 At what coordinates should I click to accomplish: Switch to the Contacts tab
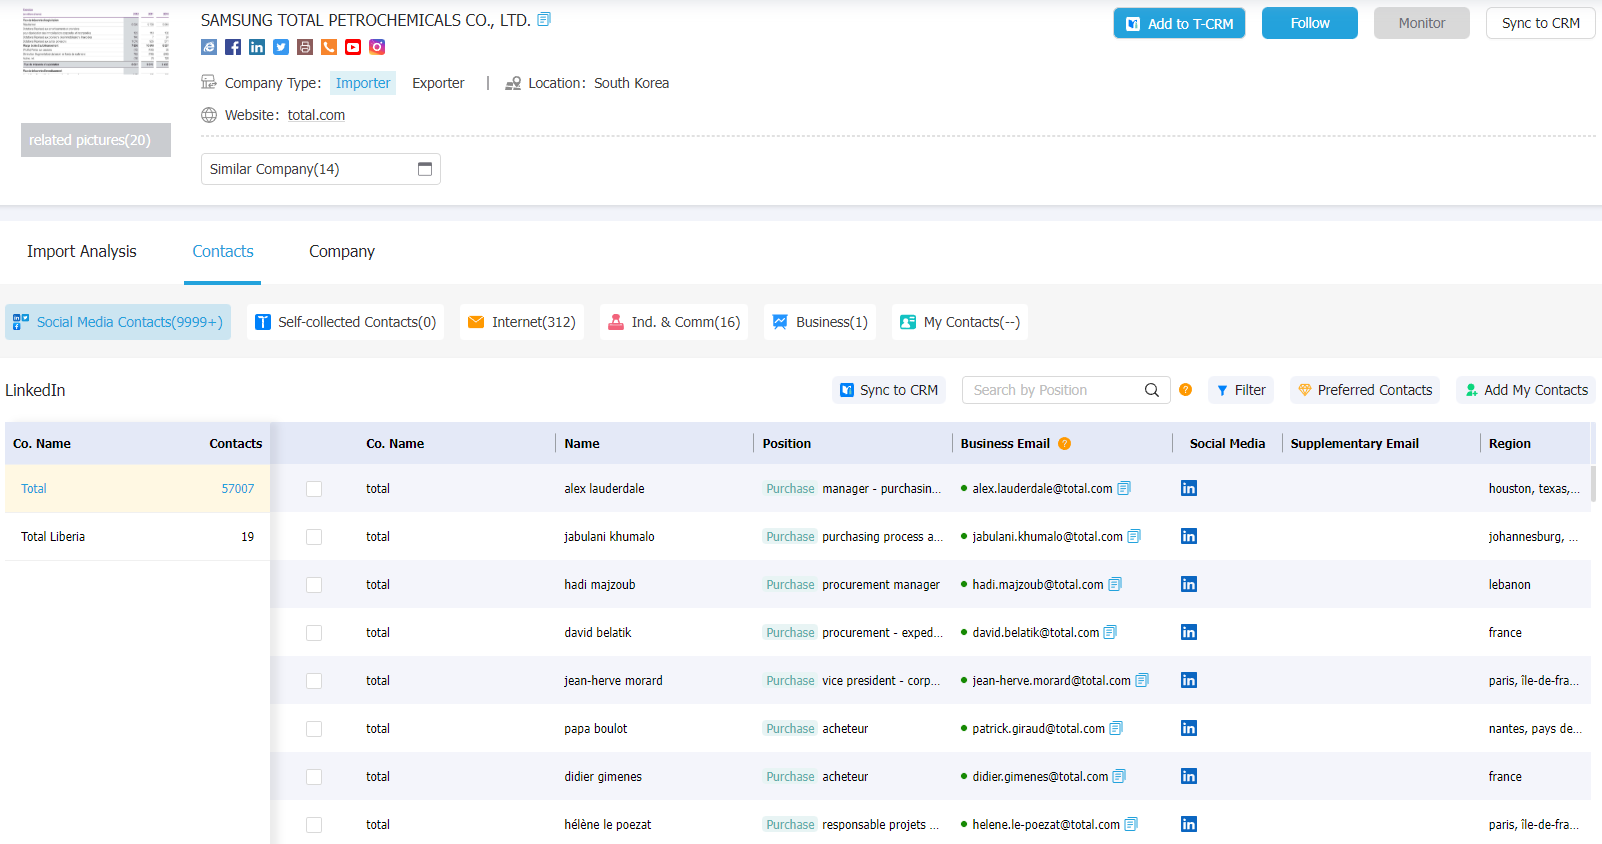point(223,251)
